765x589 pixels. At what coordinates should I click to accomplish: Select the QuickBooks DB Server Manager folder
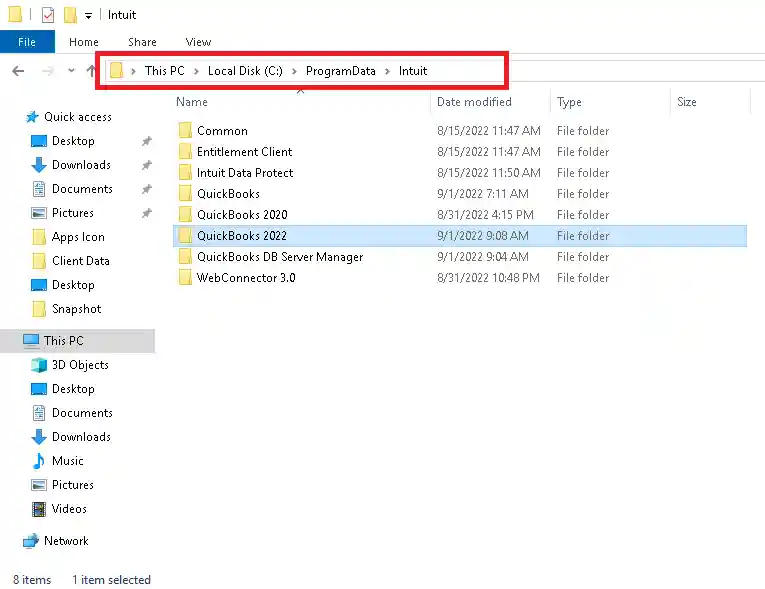460,257
